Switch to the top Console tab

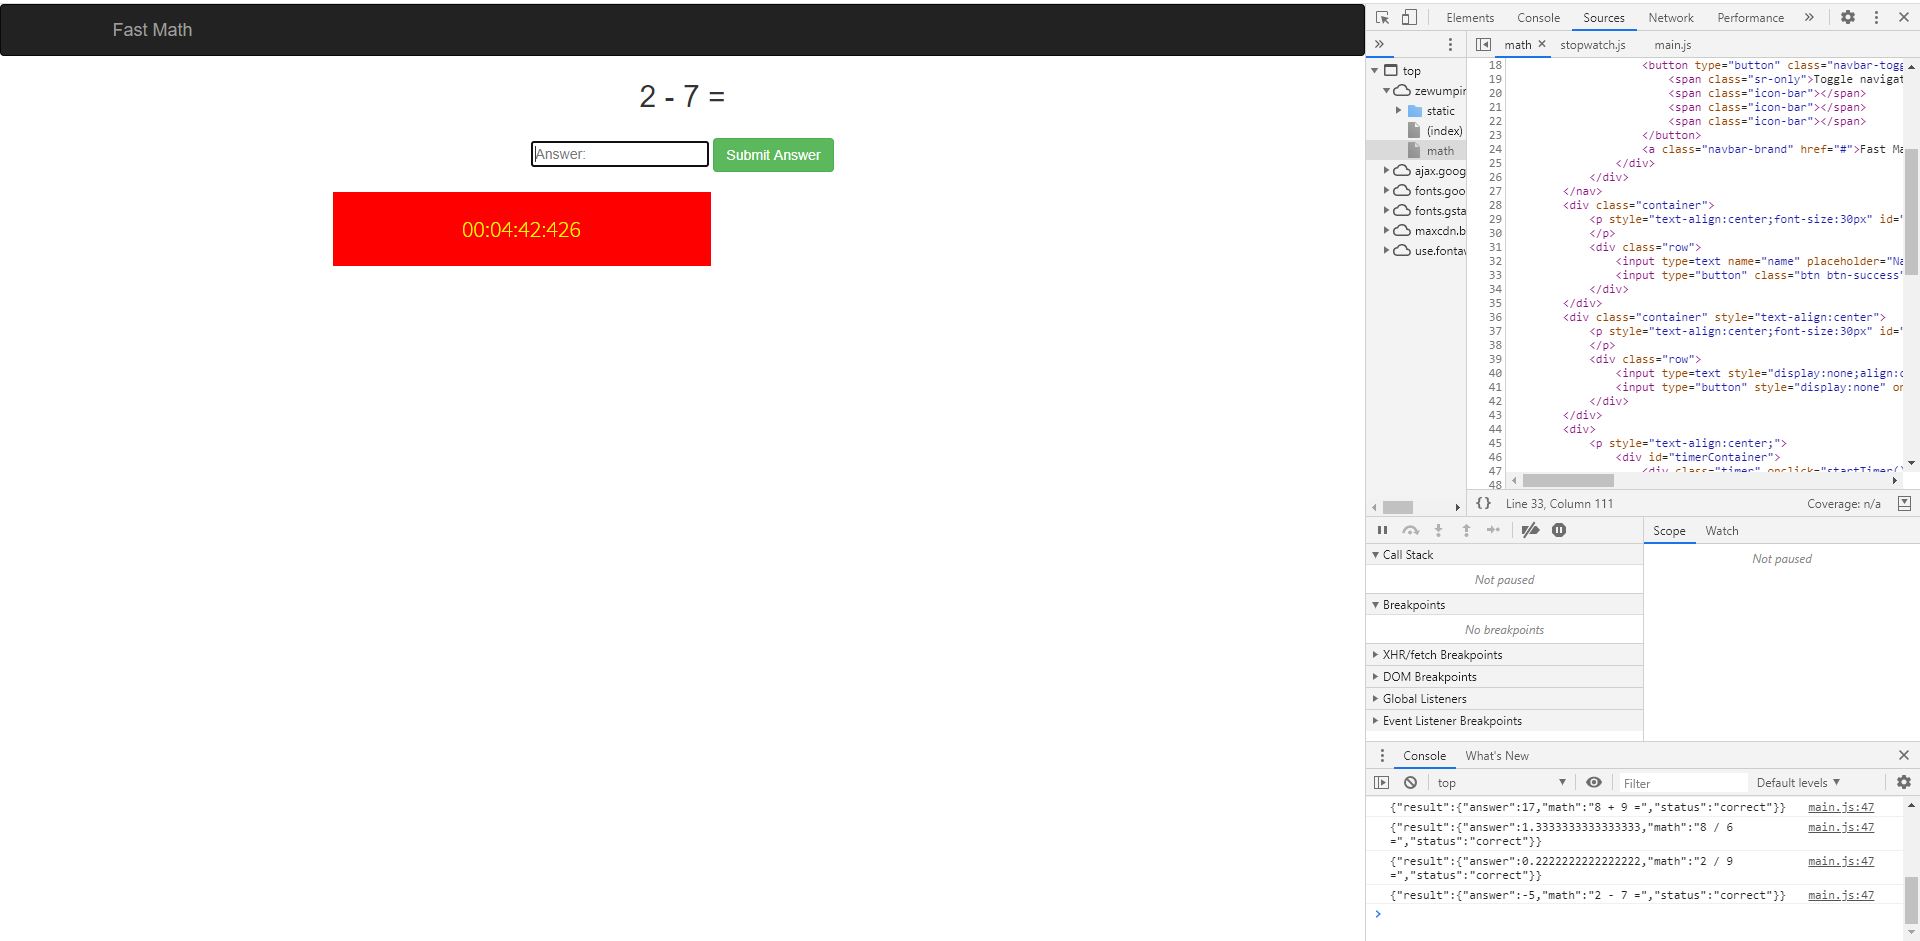[1538, 17]
